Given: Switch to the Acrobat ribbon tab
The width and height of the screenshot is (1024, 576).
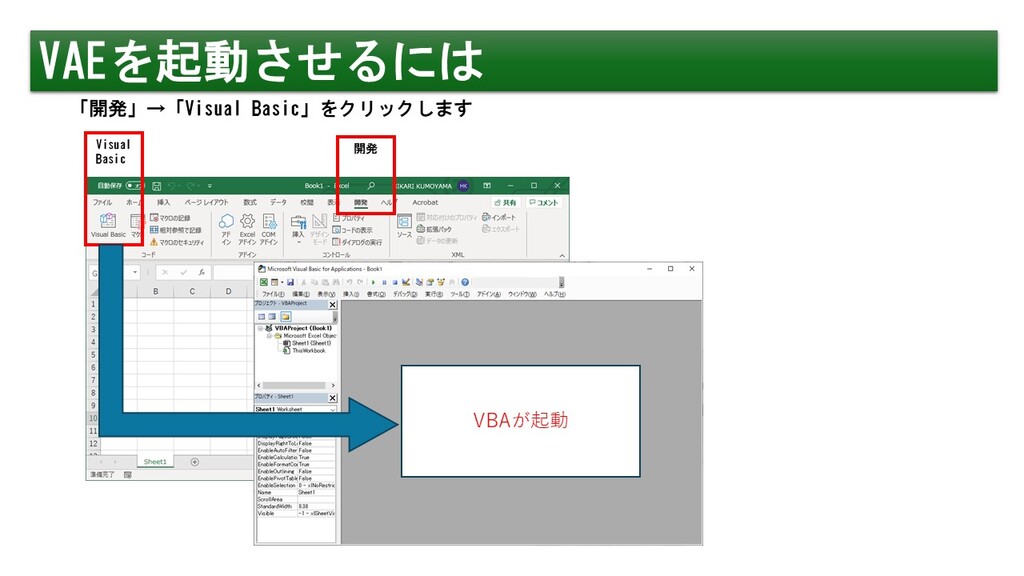Looking at the screenshot, I should coord(425,202).
